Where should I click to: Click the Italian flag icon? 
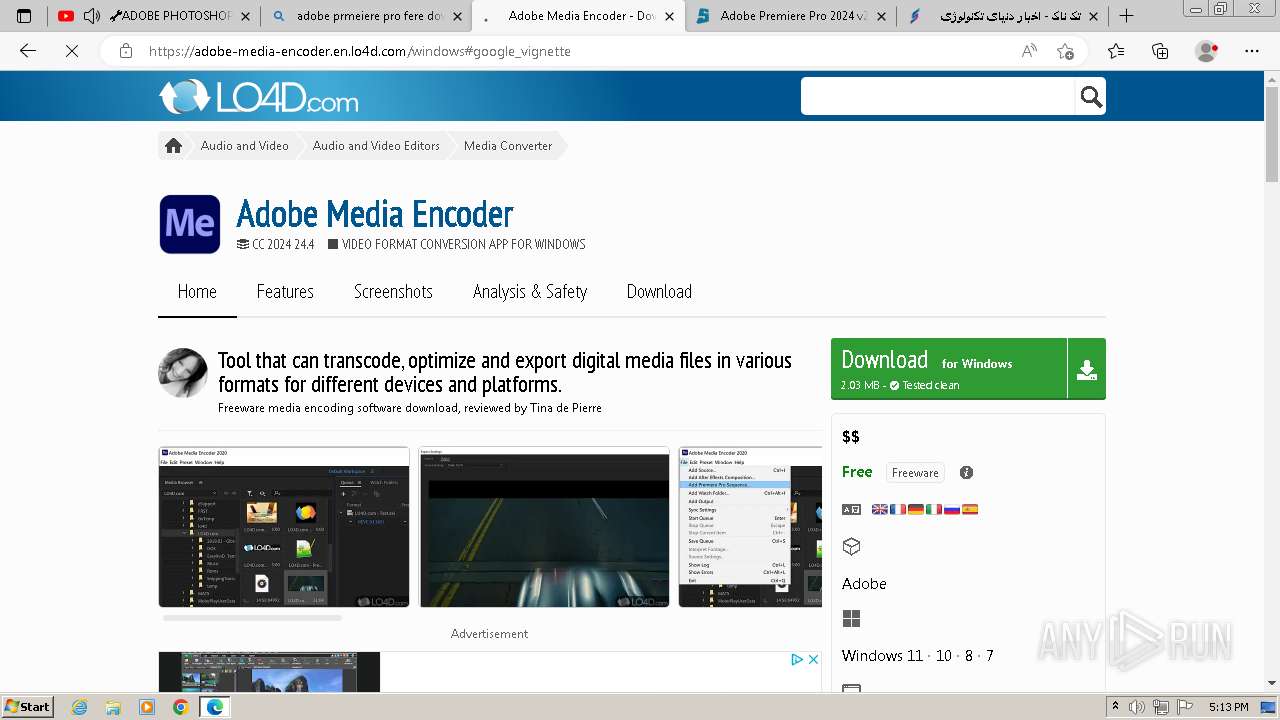tap(934, 509)
